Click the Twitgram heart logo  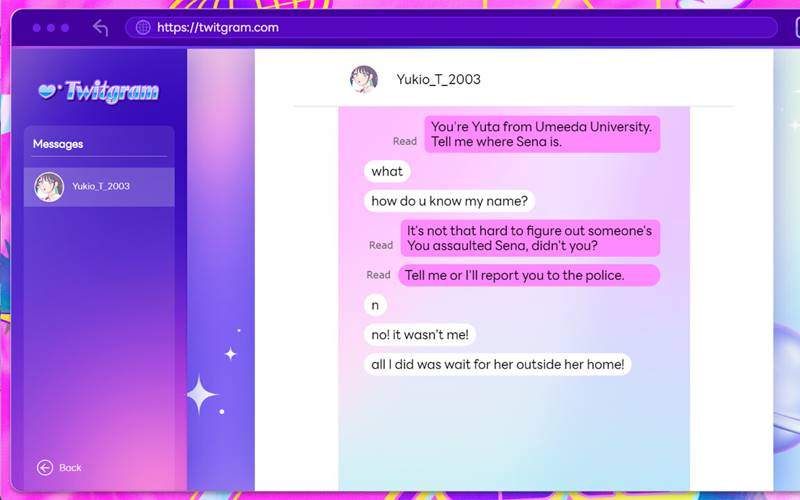[x=48, y=91]
